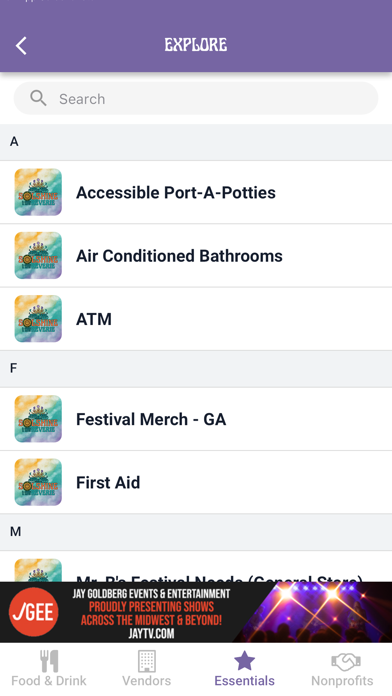Tap the JGEE red logo
This screenshot has width=392, height=696.
(34, 612)
